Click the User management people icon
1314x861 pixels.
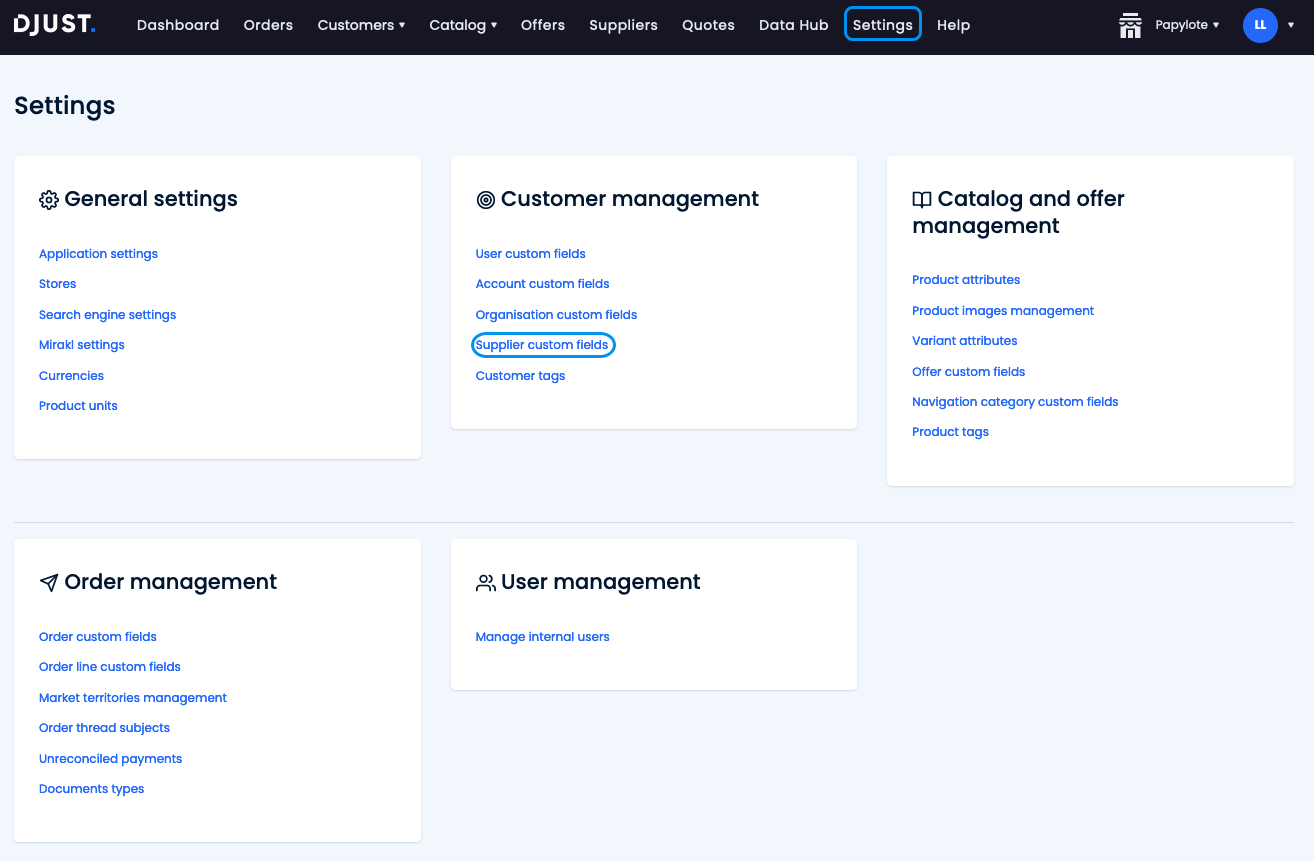coord(486,583)
